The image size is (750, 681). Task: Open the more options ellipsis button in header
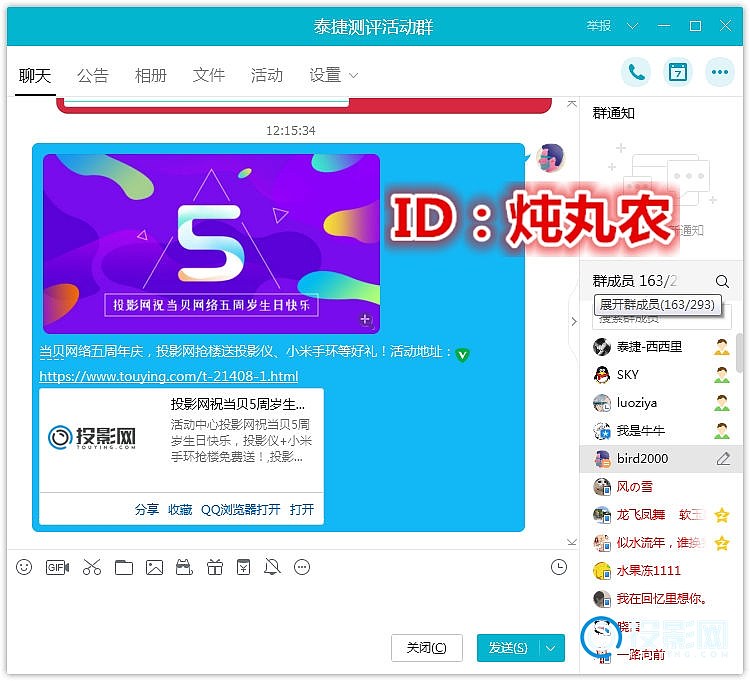(x=719, y=72)
